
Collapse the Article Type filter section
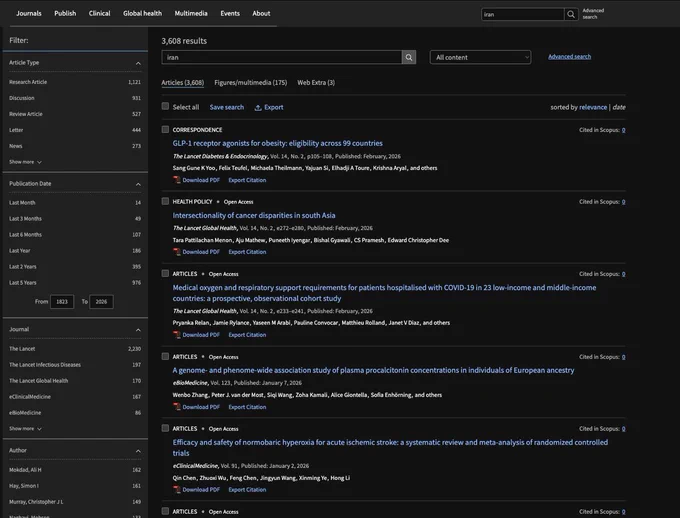(x=138, y=63)
